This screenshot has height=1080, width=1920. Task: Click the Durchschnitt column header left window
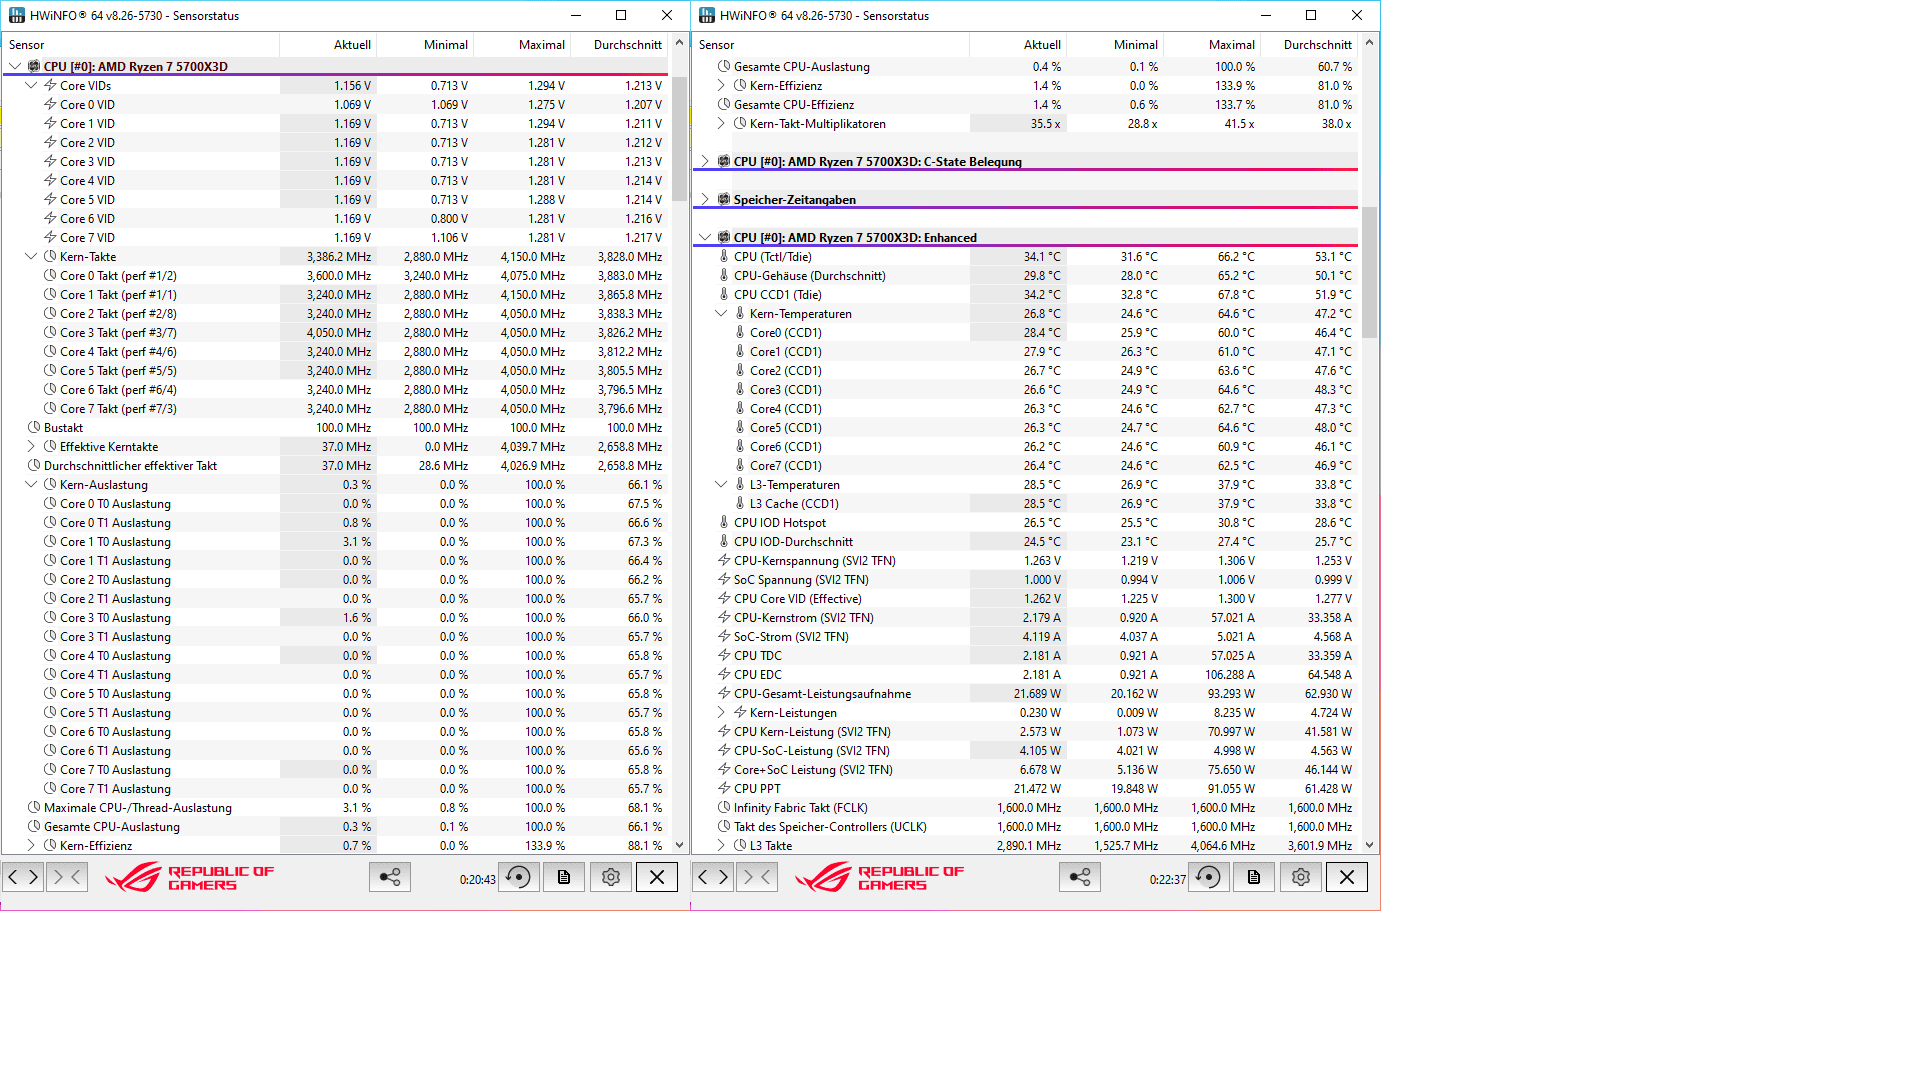627,45
